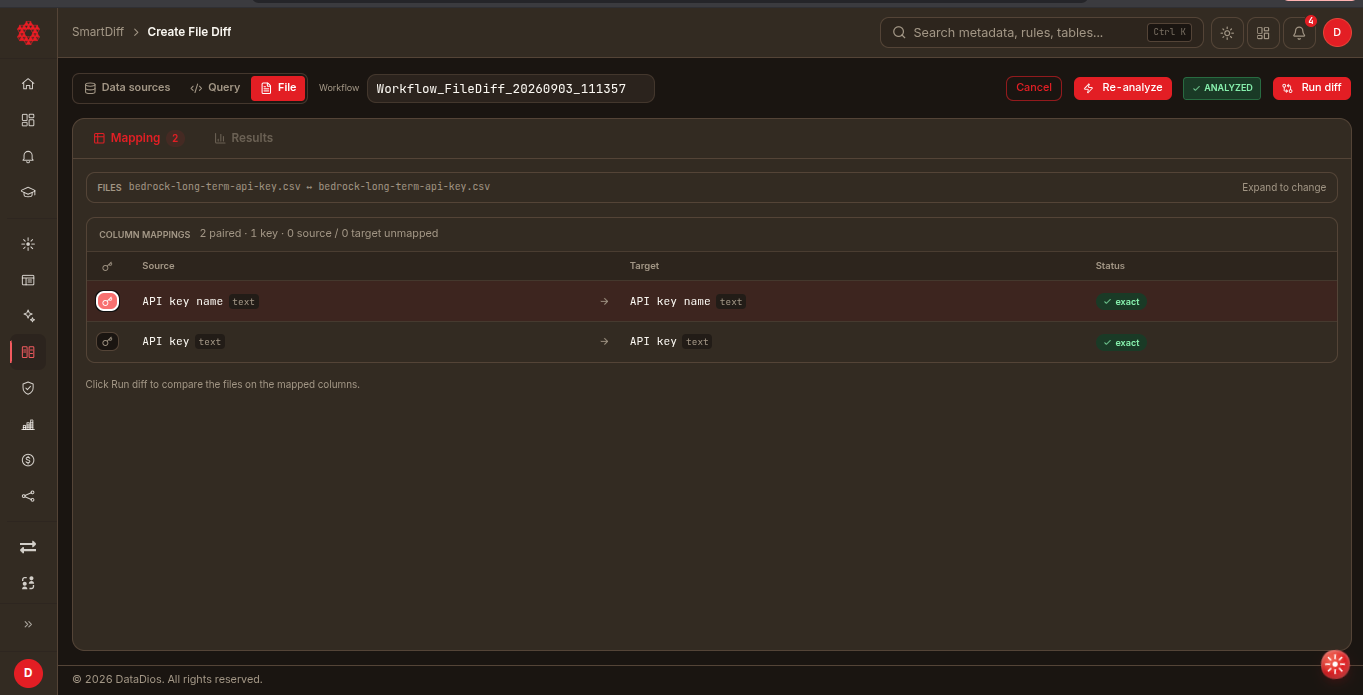Click the Re-analyze button

point(1122,88)
